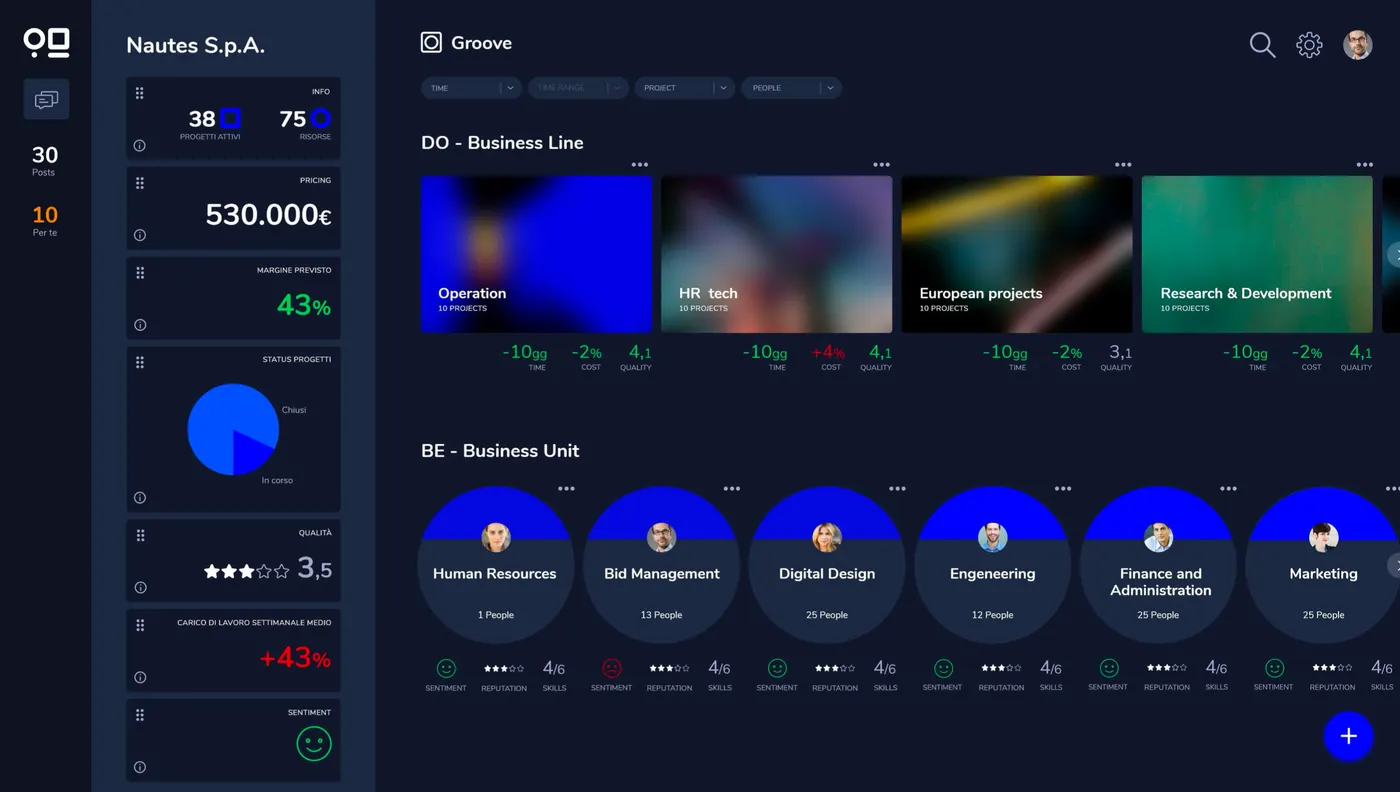Open more options for Finance and Administration unit
1400x792 pixels.
(1228, 489)
